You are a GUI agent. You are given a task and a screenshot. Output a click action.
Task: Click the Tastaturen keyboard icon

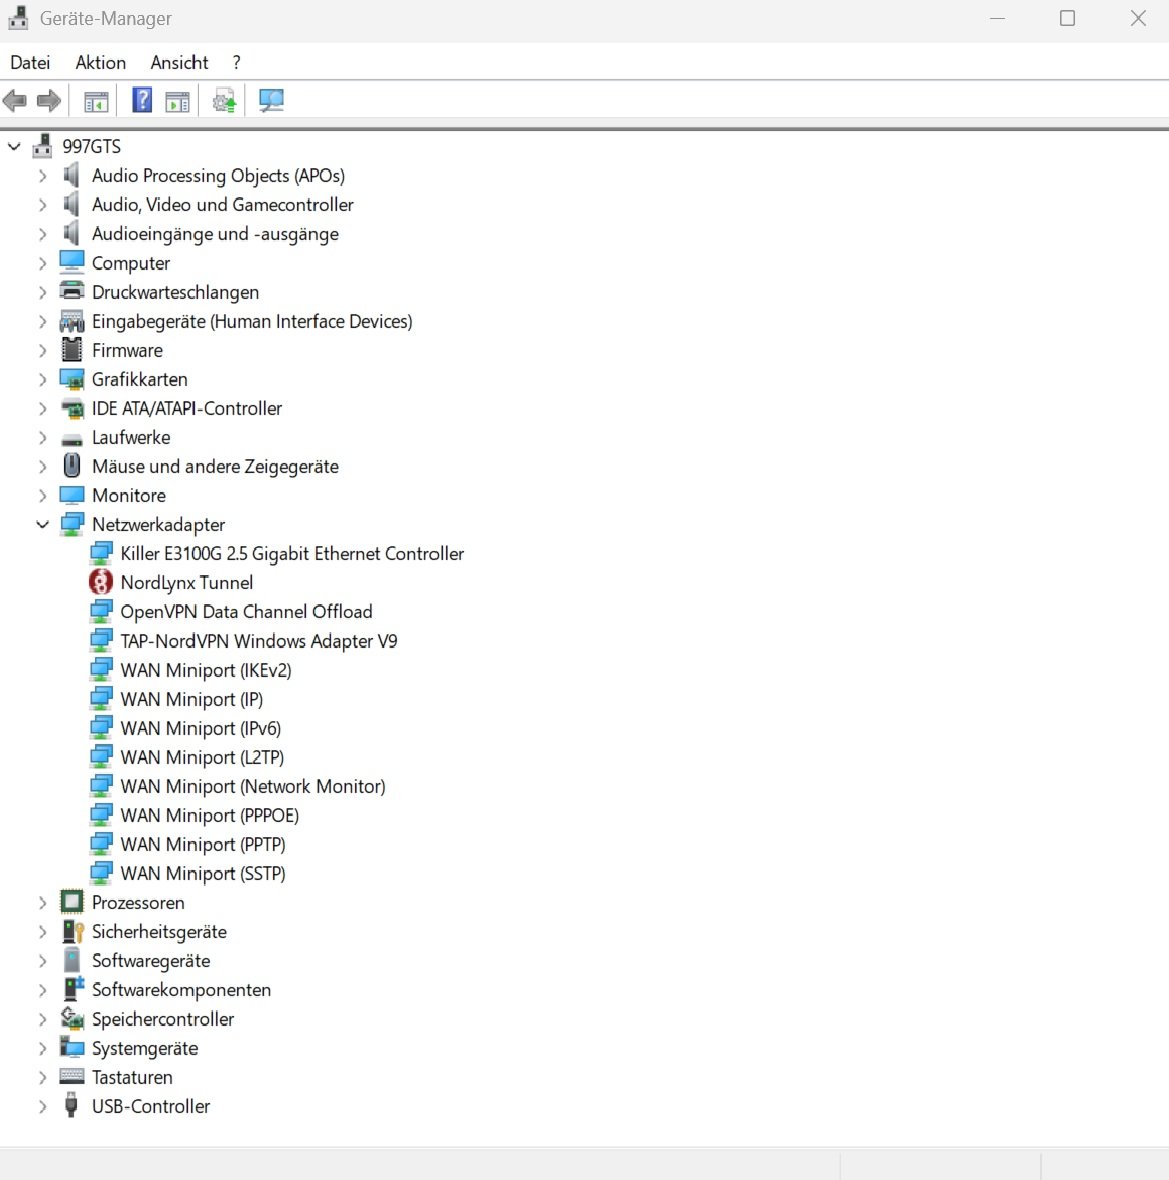point(72,1077)
